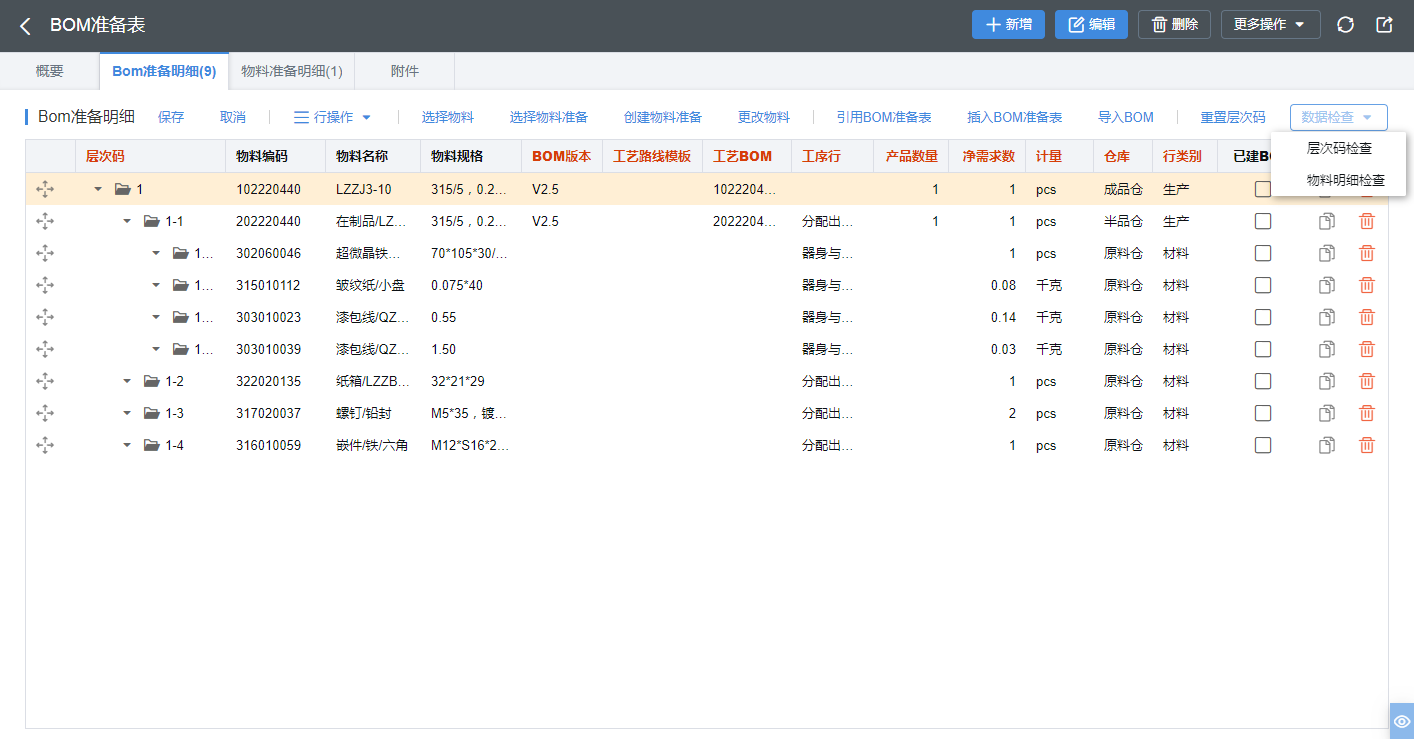Delete row 302060046 with trash icon
1414x739 pixels.
(x=1367, y=253)
